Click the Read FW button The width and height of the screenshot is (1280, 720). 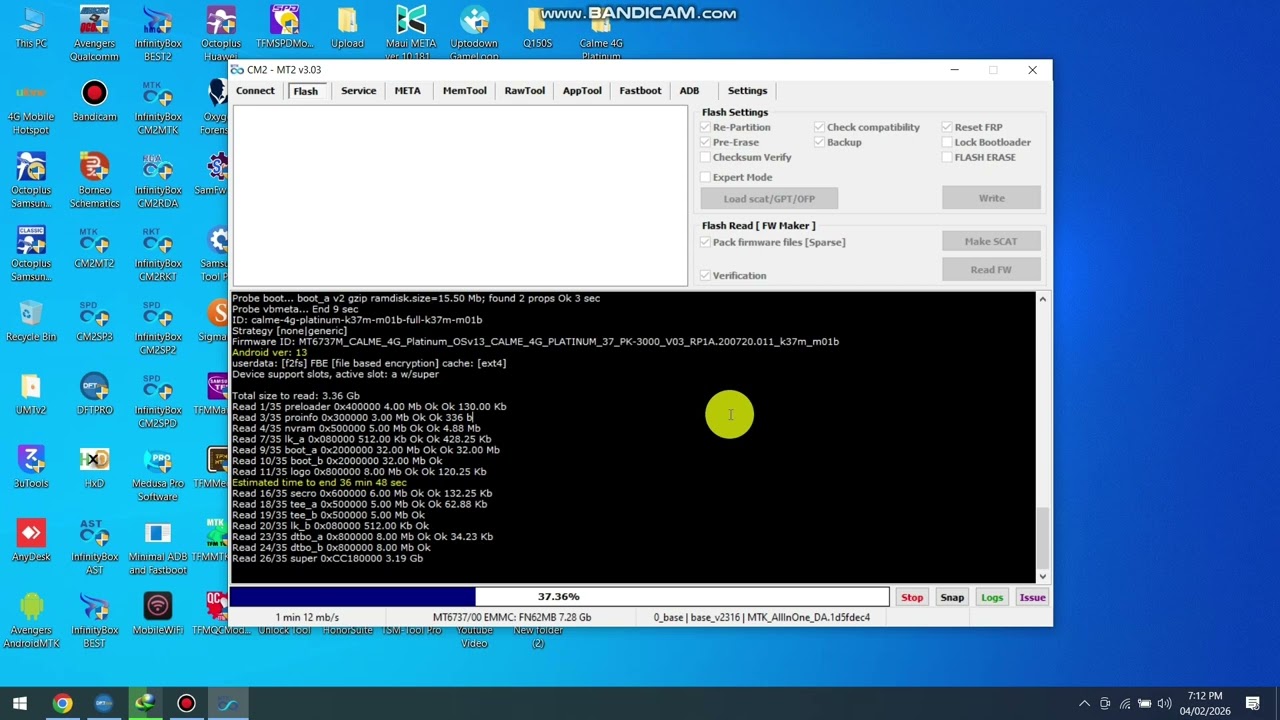tap(991, 269)
